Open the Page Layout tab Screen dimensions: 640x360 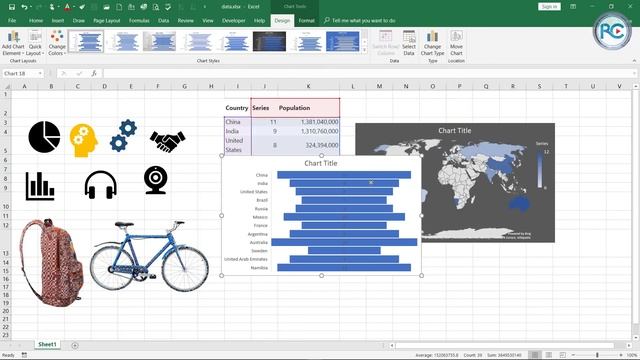[x=107, y=20]
